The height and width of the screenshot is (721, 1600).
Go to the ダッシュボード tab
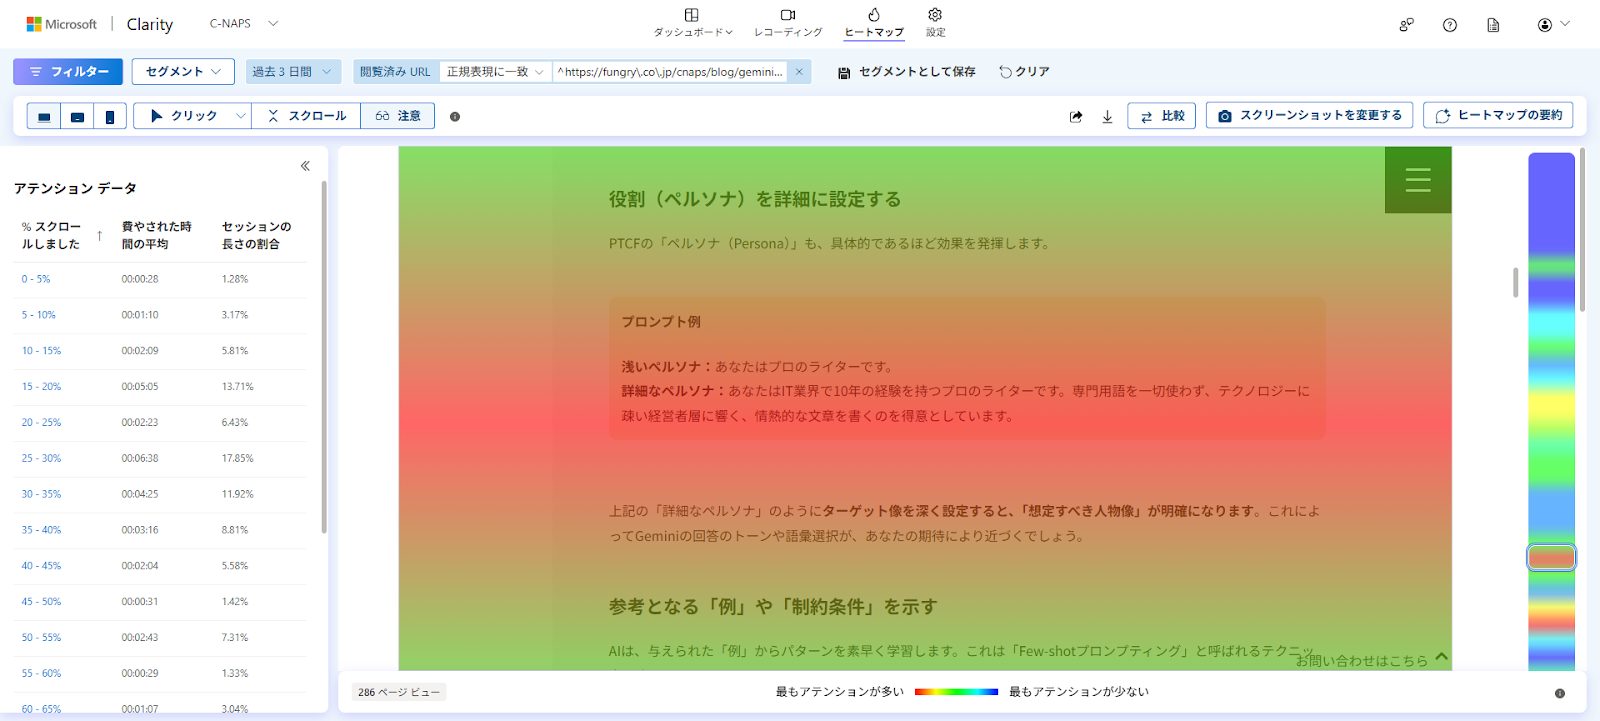point(692,23)
